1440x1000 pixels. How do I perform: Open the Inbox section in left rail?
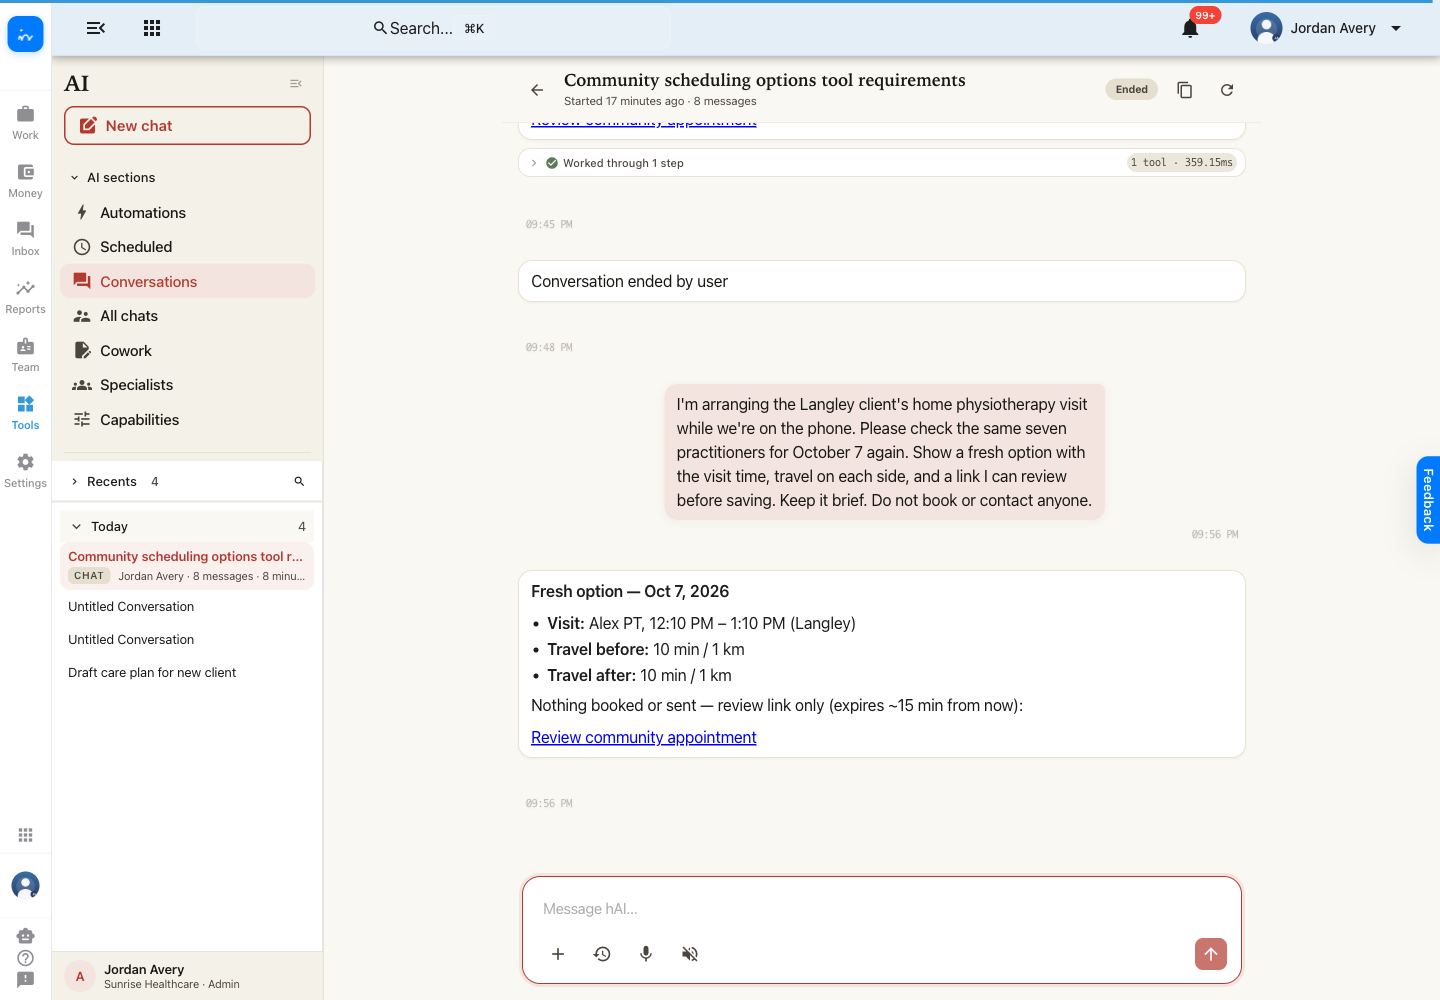coord(25,238)
